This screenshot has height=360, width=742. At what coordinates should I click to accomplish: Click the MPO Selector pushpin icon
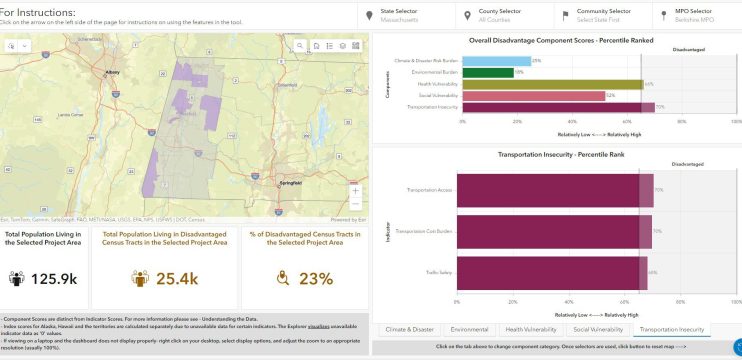pyautogui.click(x=663, y=16)
